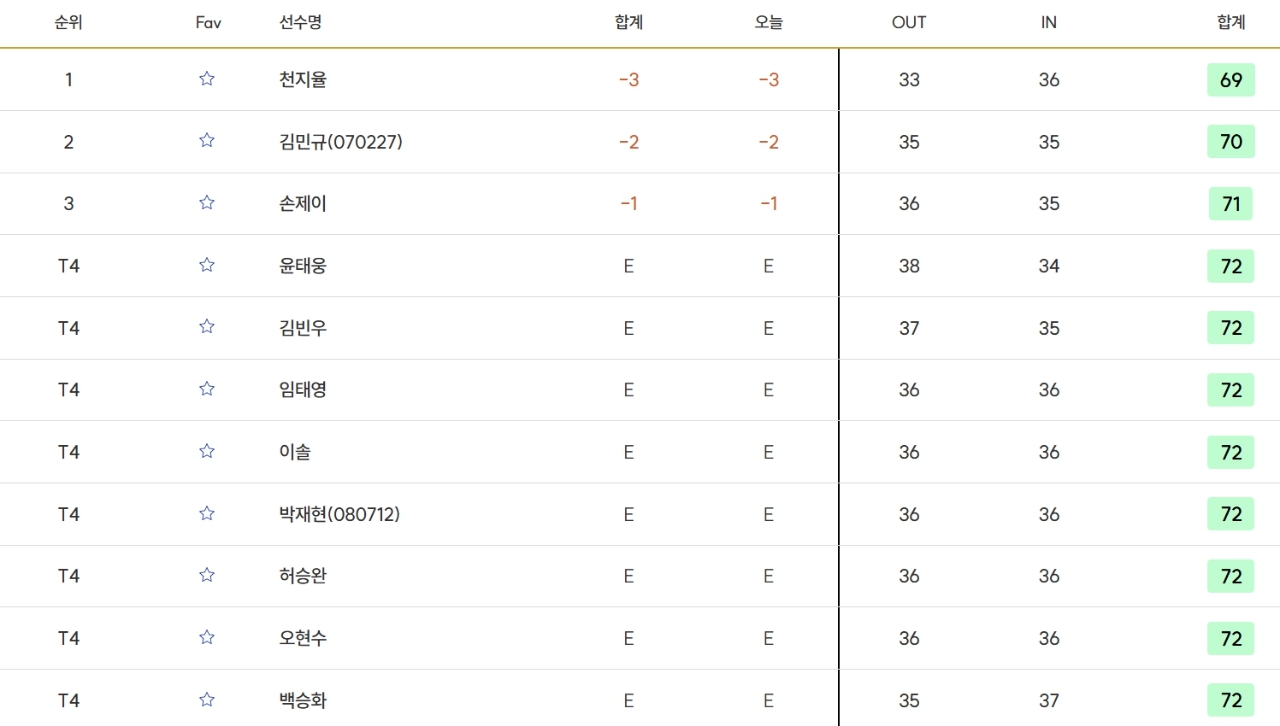Mark 손제이 as a favorite
Screen dimensions: 1280x726
pyautogui.click(x=207, y=203)
